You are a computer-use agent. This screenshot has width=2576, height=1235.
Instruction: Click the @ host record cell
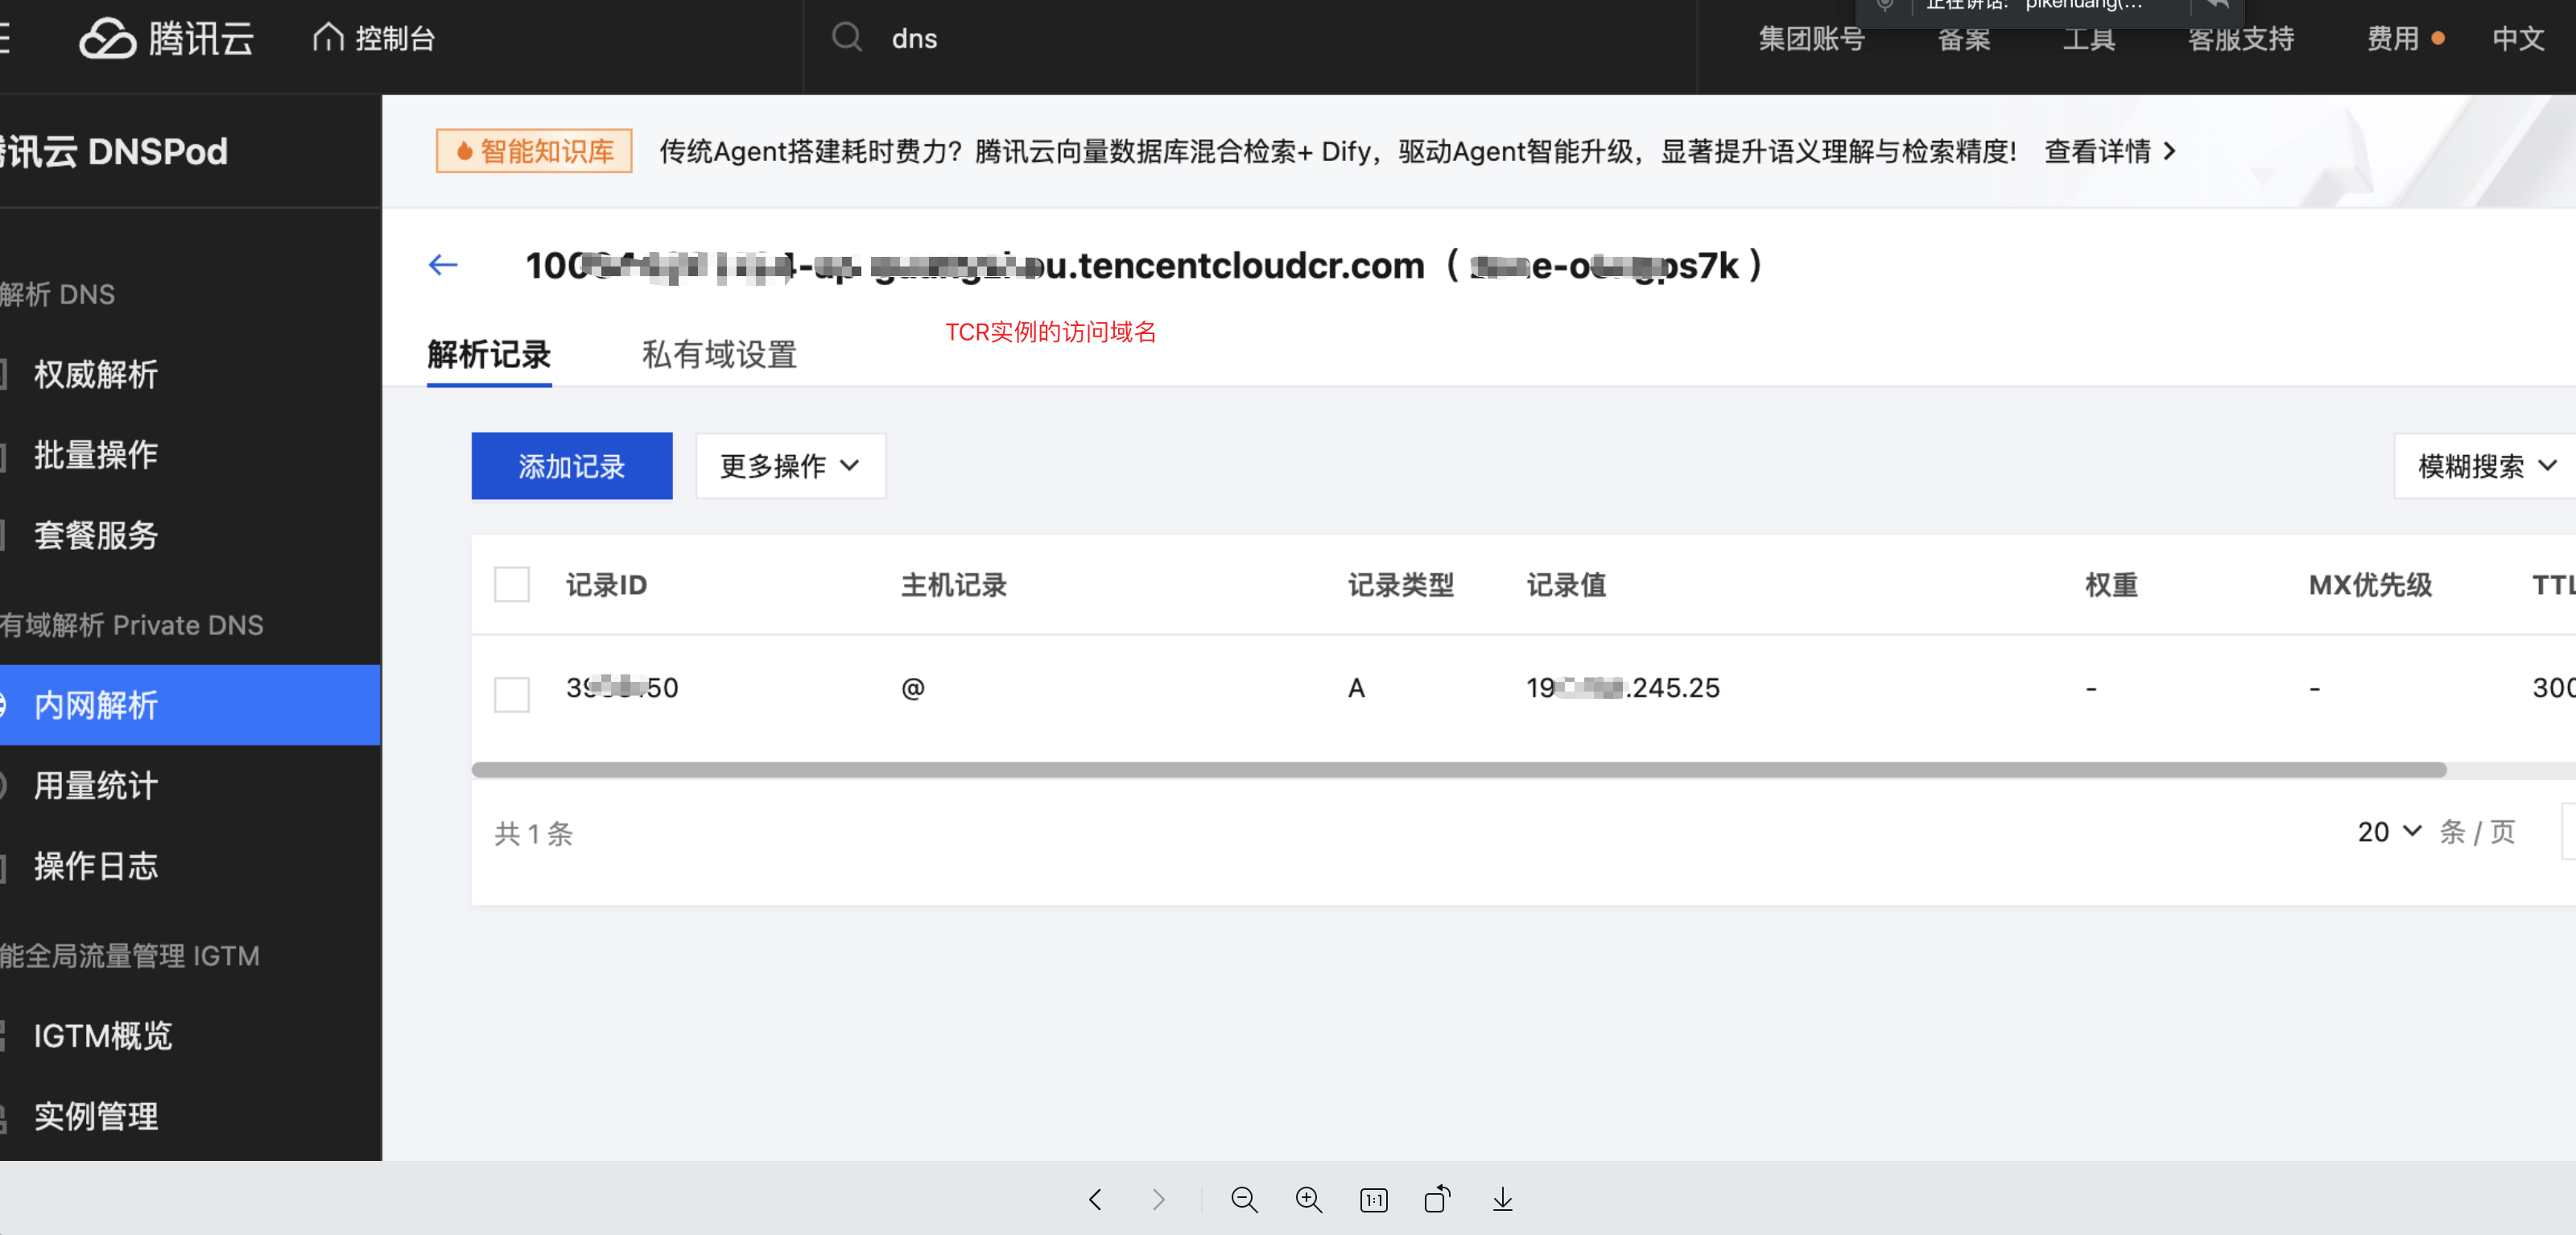(913, 688)
